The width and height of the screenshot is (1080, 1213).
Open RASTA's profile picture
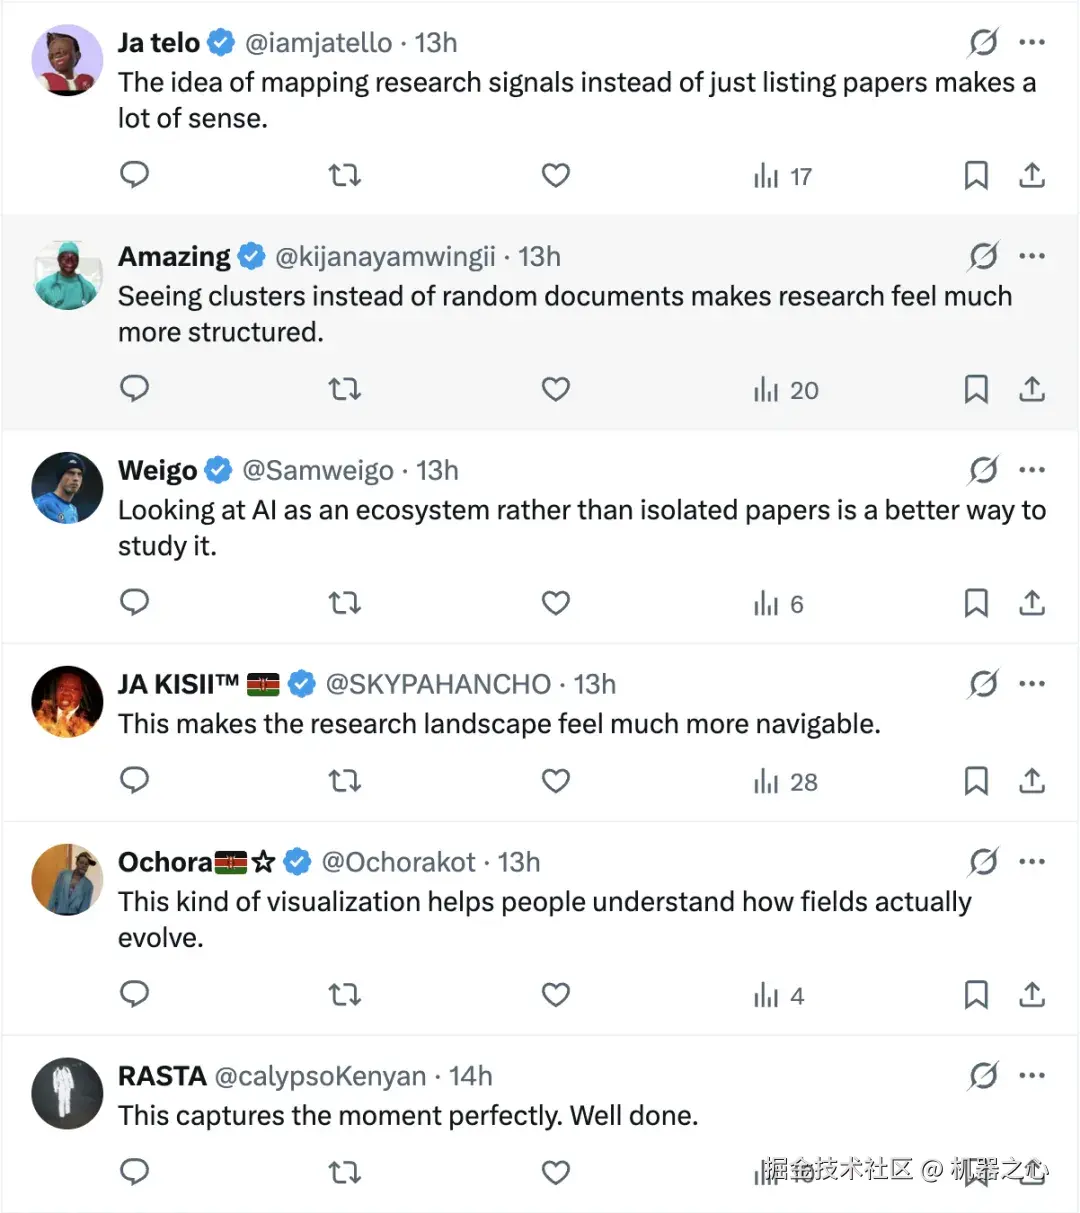pyautogui.click(x=67, y=1093)
